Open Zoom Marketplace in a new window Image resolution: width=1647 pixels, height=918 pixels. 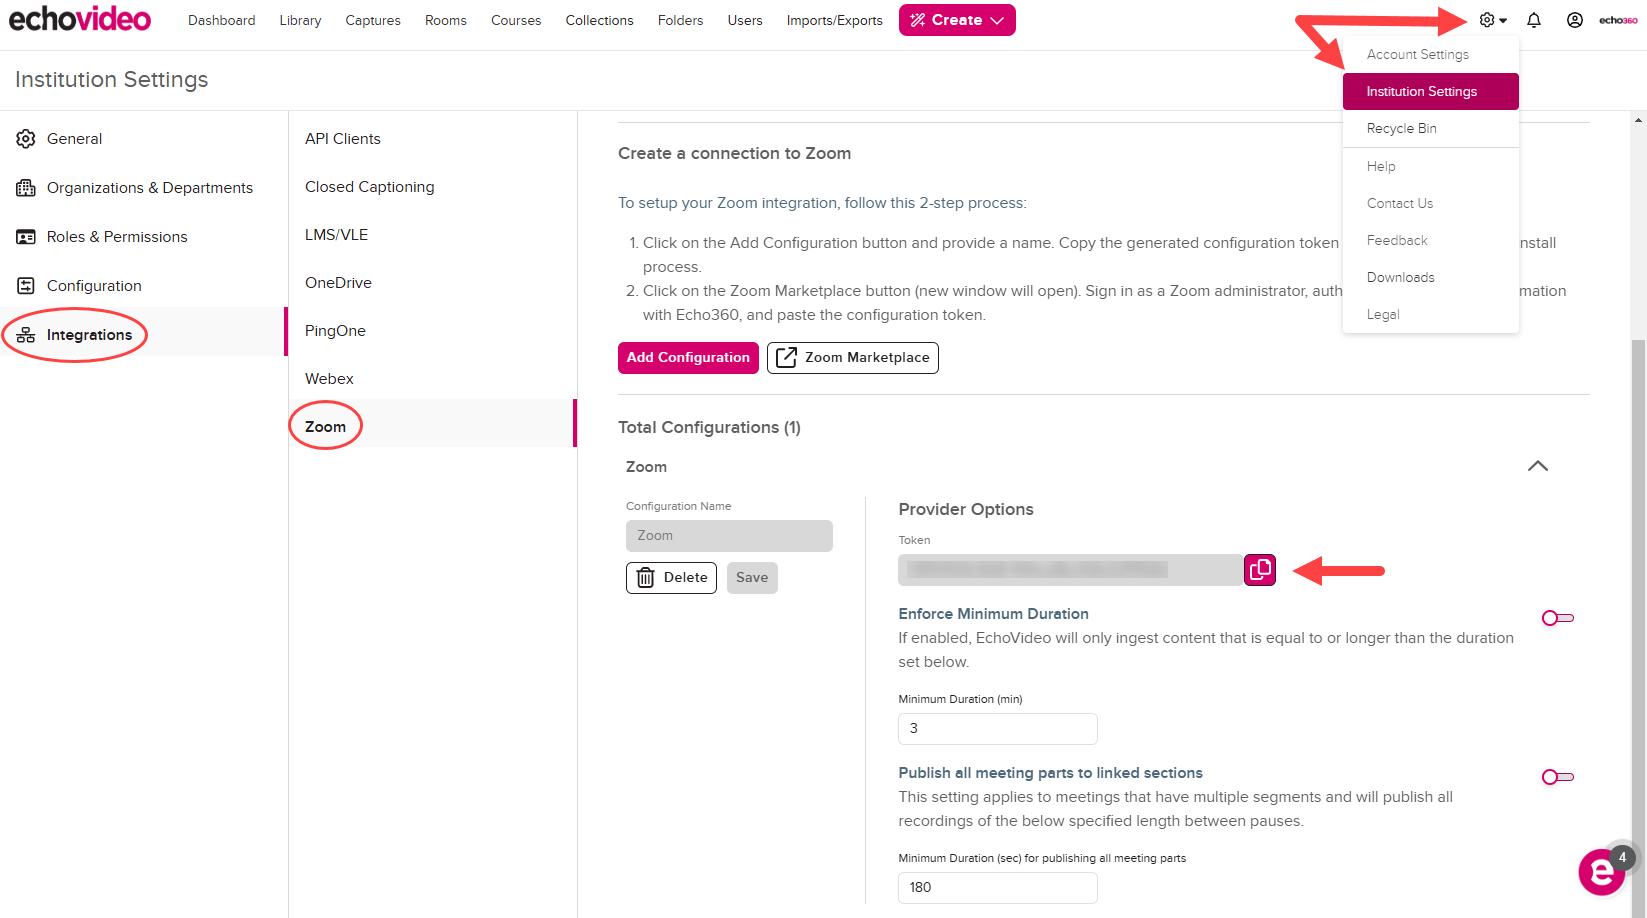[853, 358]
